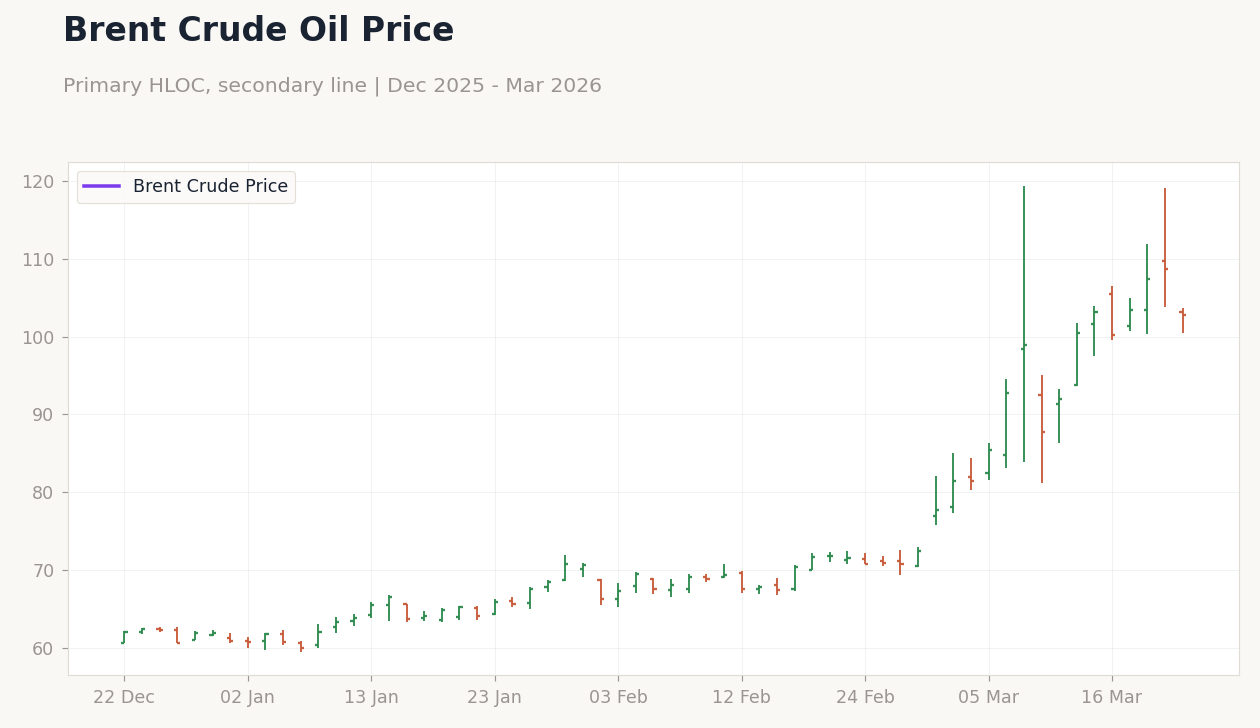The image size is (1260, 728).
Task: Click the red bar above the 16 Mar label
Action: click(x=1111, y=313)
